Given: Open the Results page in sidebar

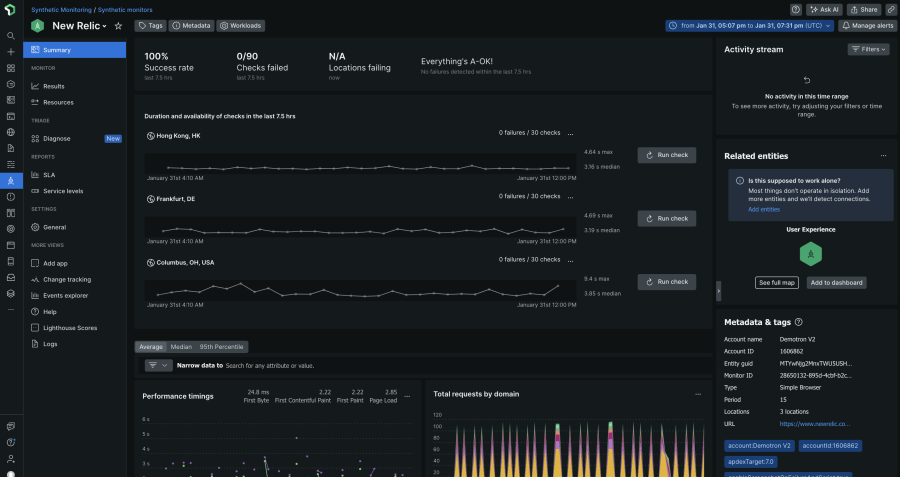Looking at the screenshot, I should point(53,86).
